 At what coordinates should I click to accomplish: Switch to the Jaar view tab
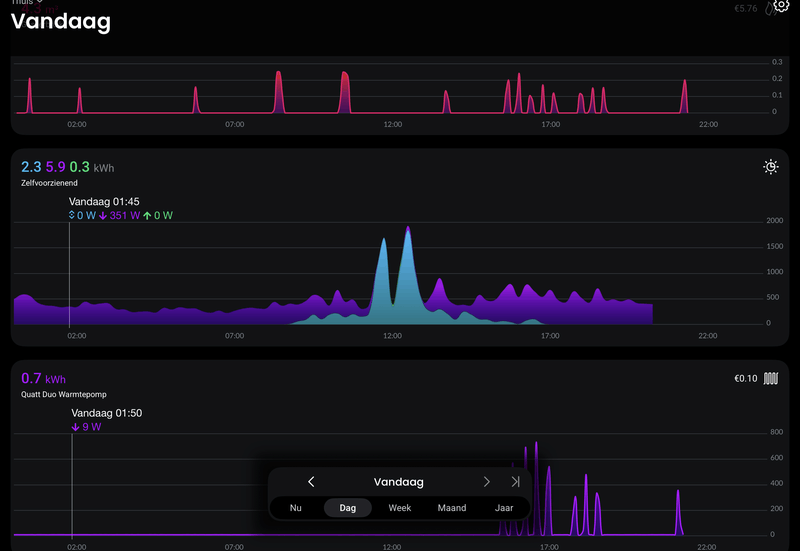click(504, 508)
